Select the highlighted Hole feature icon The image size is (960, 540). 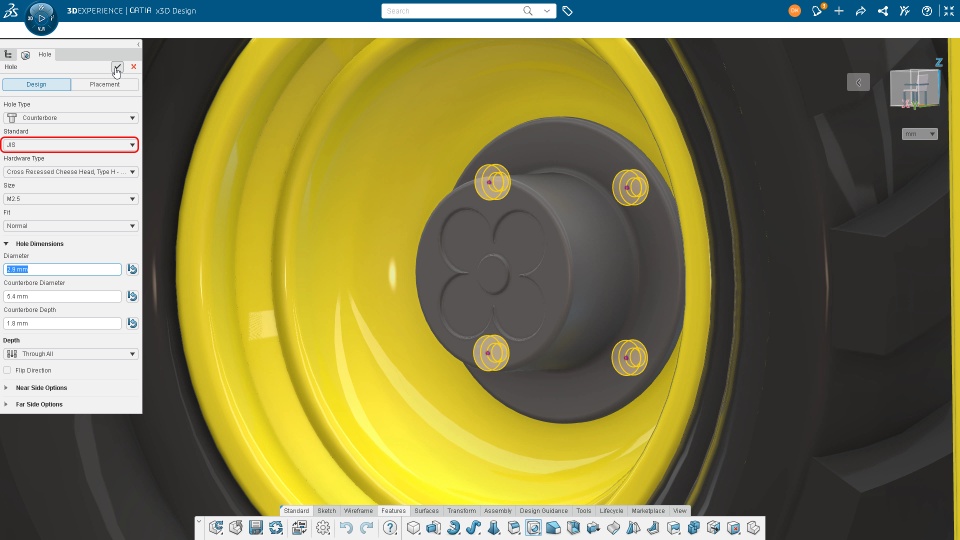(533, 527)
